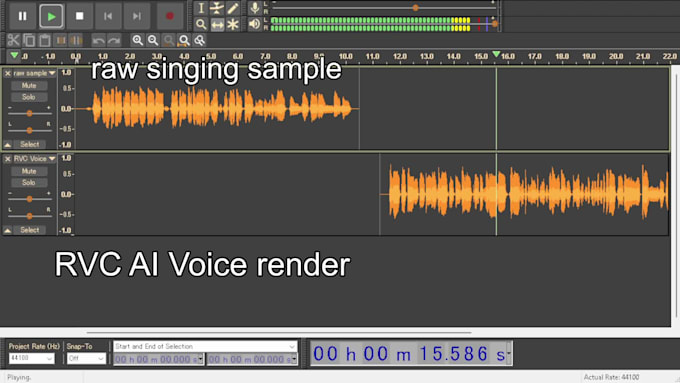This screenshot has width=680, height=383.
Task: Open the Snap-To dropdown
Action: tap(86, 359)
